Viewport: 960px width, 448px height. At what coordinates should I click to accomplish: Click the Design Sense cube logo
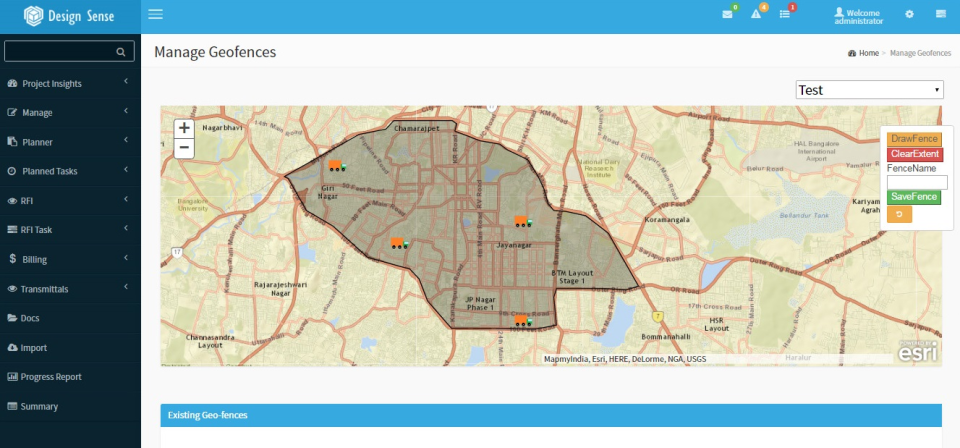pos(34,16)
